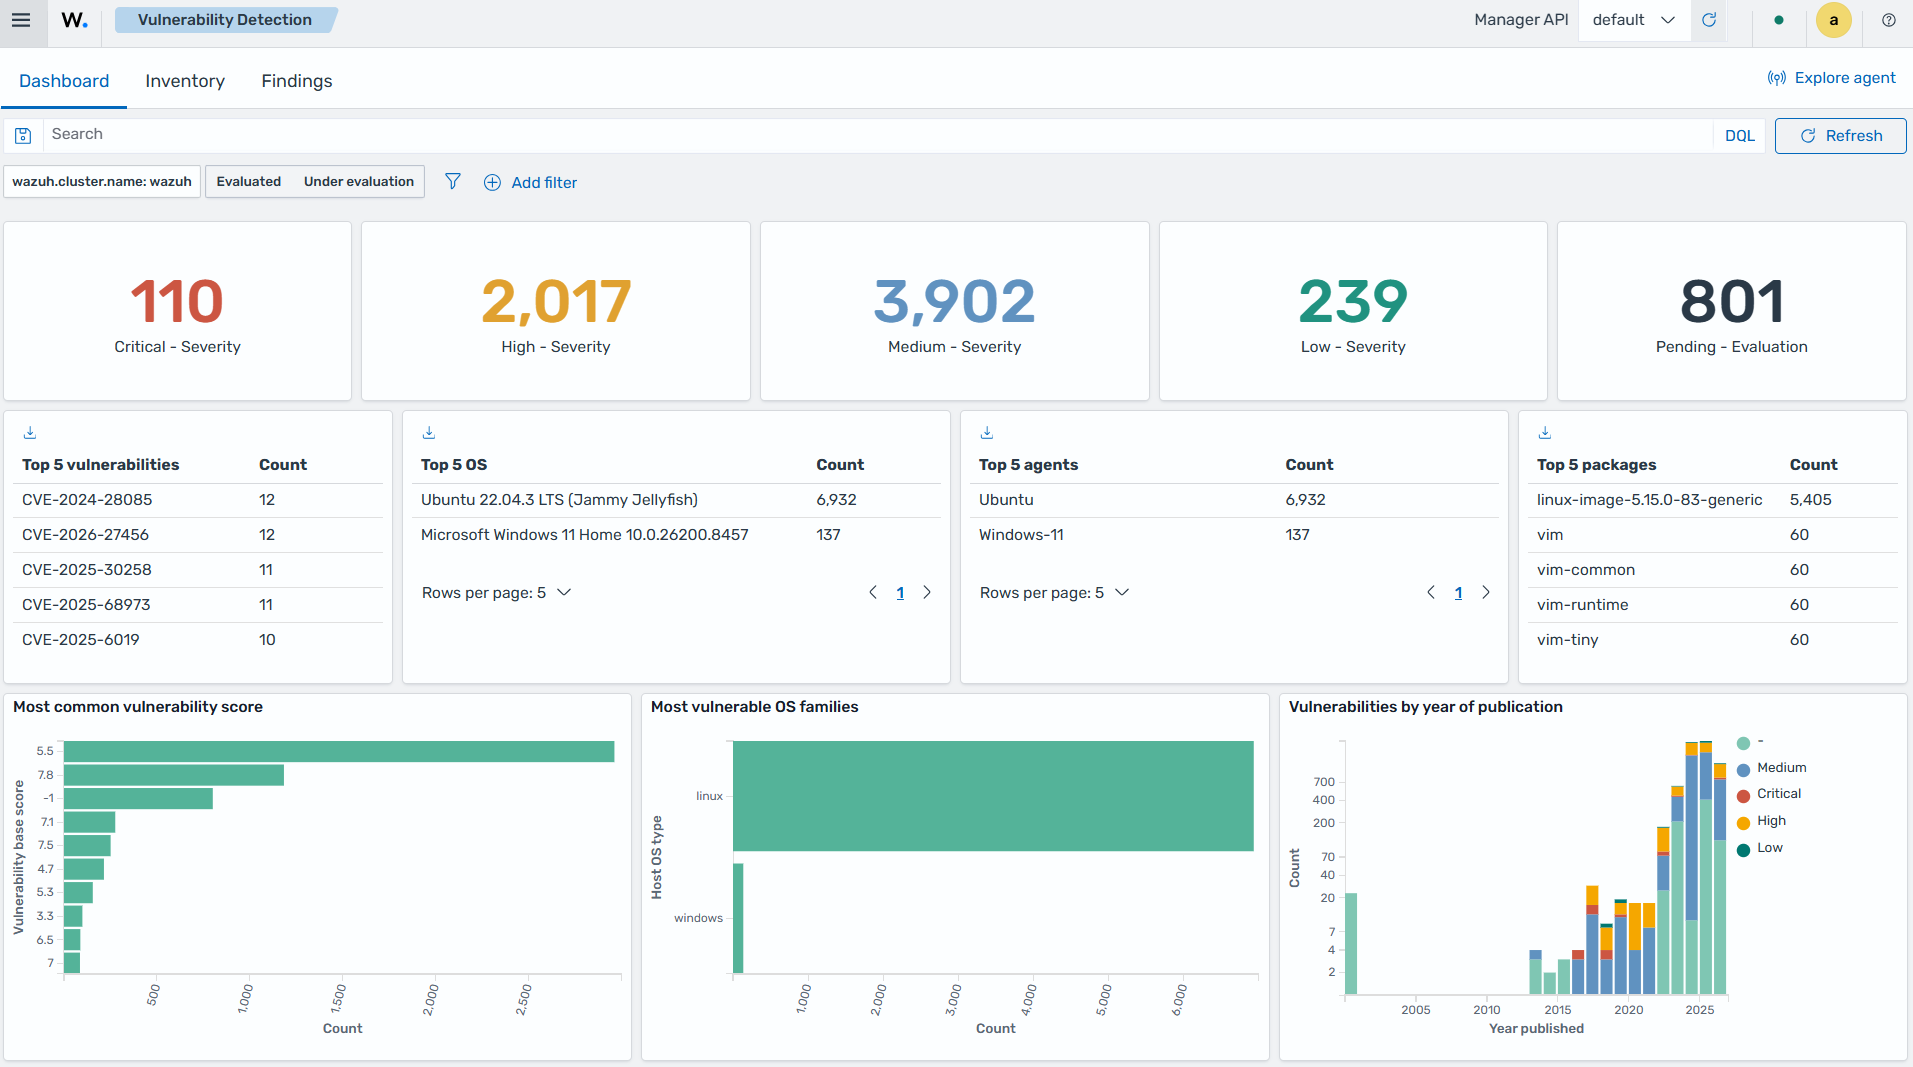
Task: Switch to the Inventory tab
Action: 185,81
